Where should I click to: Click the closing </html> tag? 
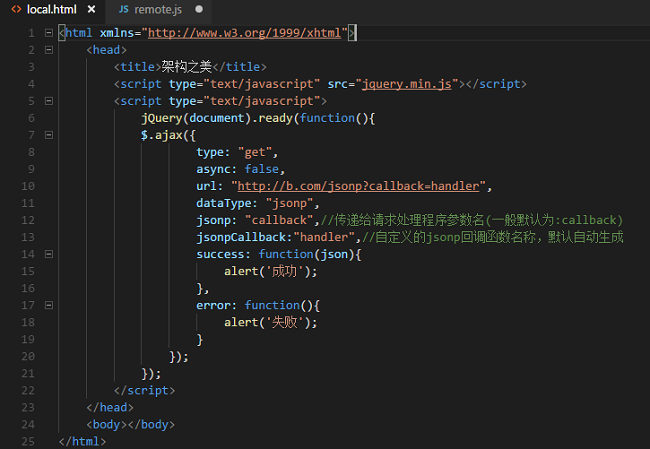(82, 441)
